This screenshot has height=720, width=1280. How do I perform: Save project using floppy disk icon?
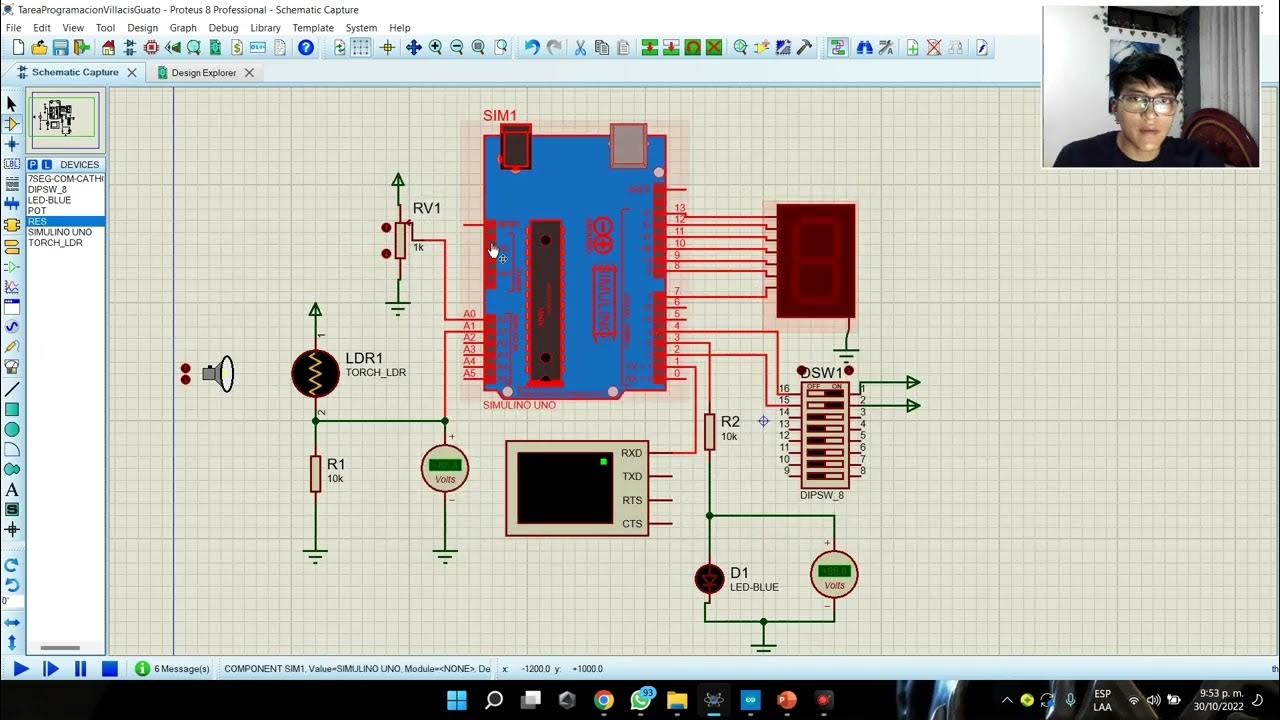click(x=60, y=47)
